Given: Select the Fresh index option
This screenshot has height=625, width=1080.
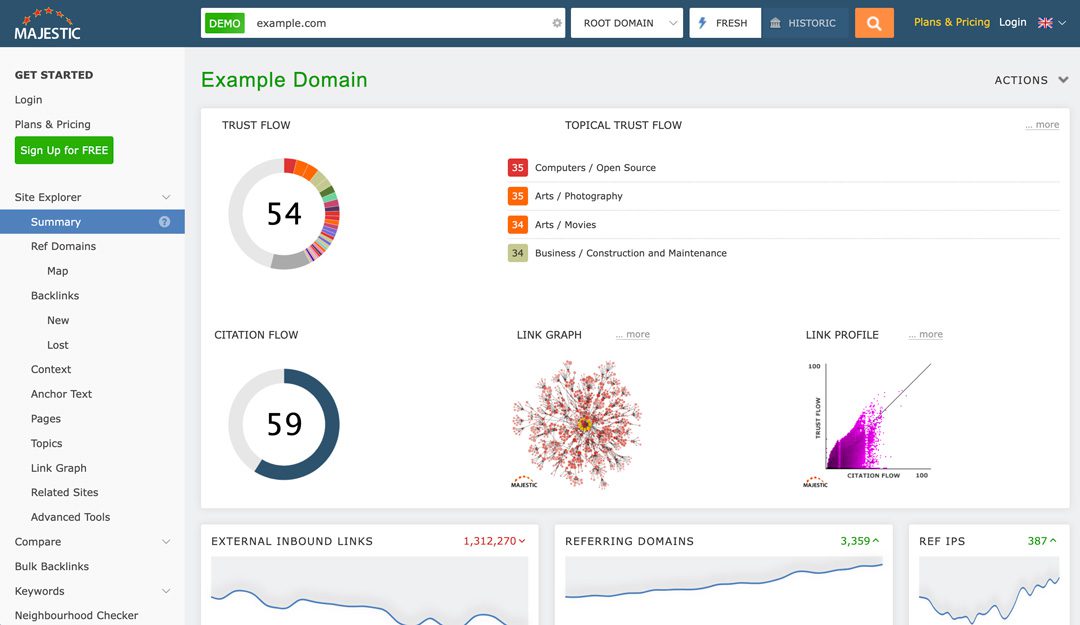Looking at the screenshot, I should tap(725, 23).
